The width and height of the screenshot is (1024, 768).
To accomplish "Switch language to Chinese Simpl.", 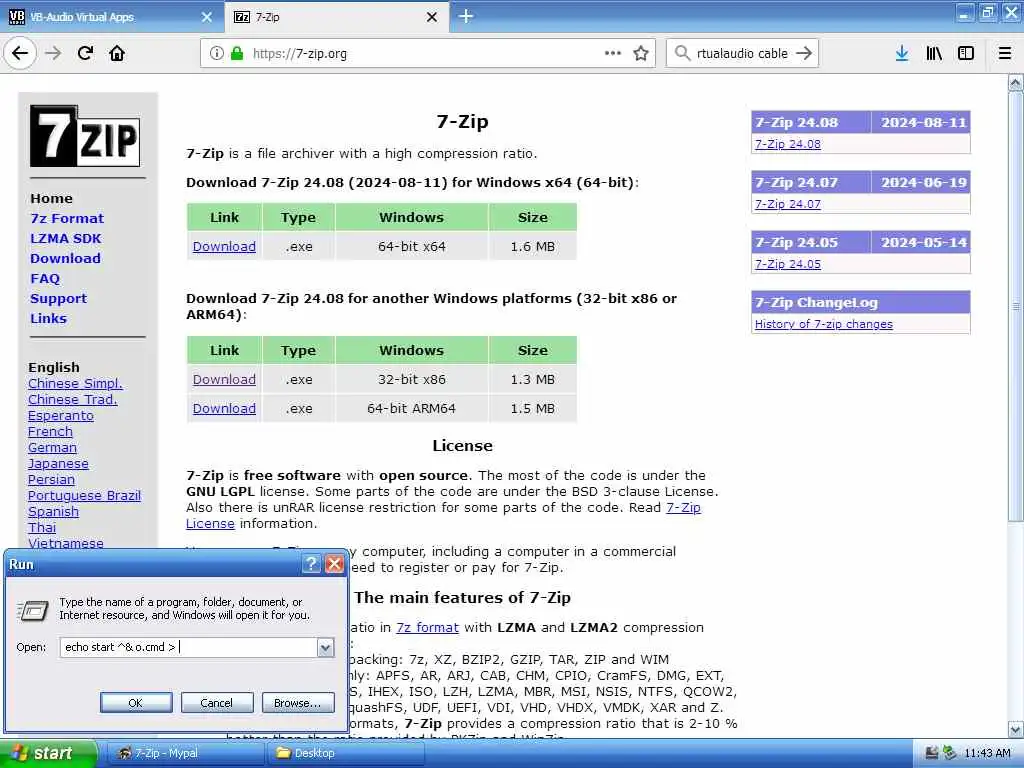I will tap(75, 384).
